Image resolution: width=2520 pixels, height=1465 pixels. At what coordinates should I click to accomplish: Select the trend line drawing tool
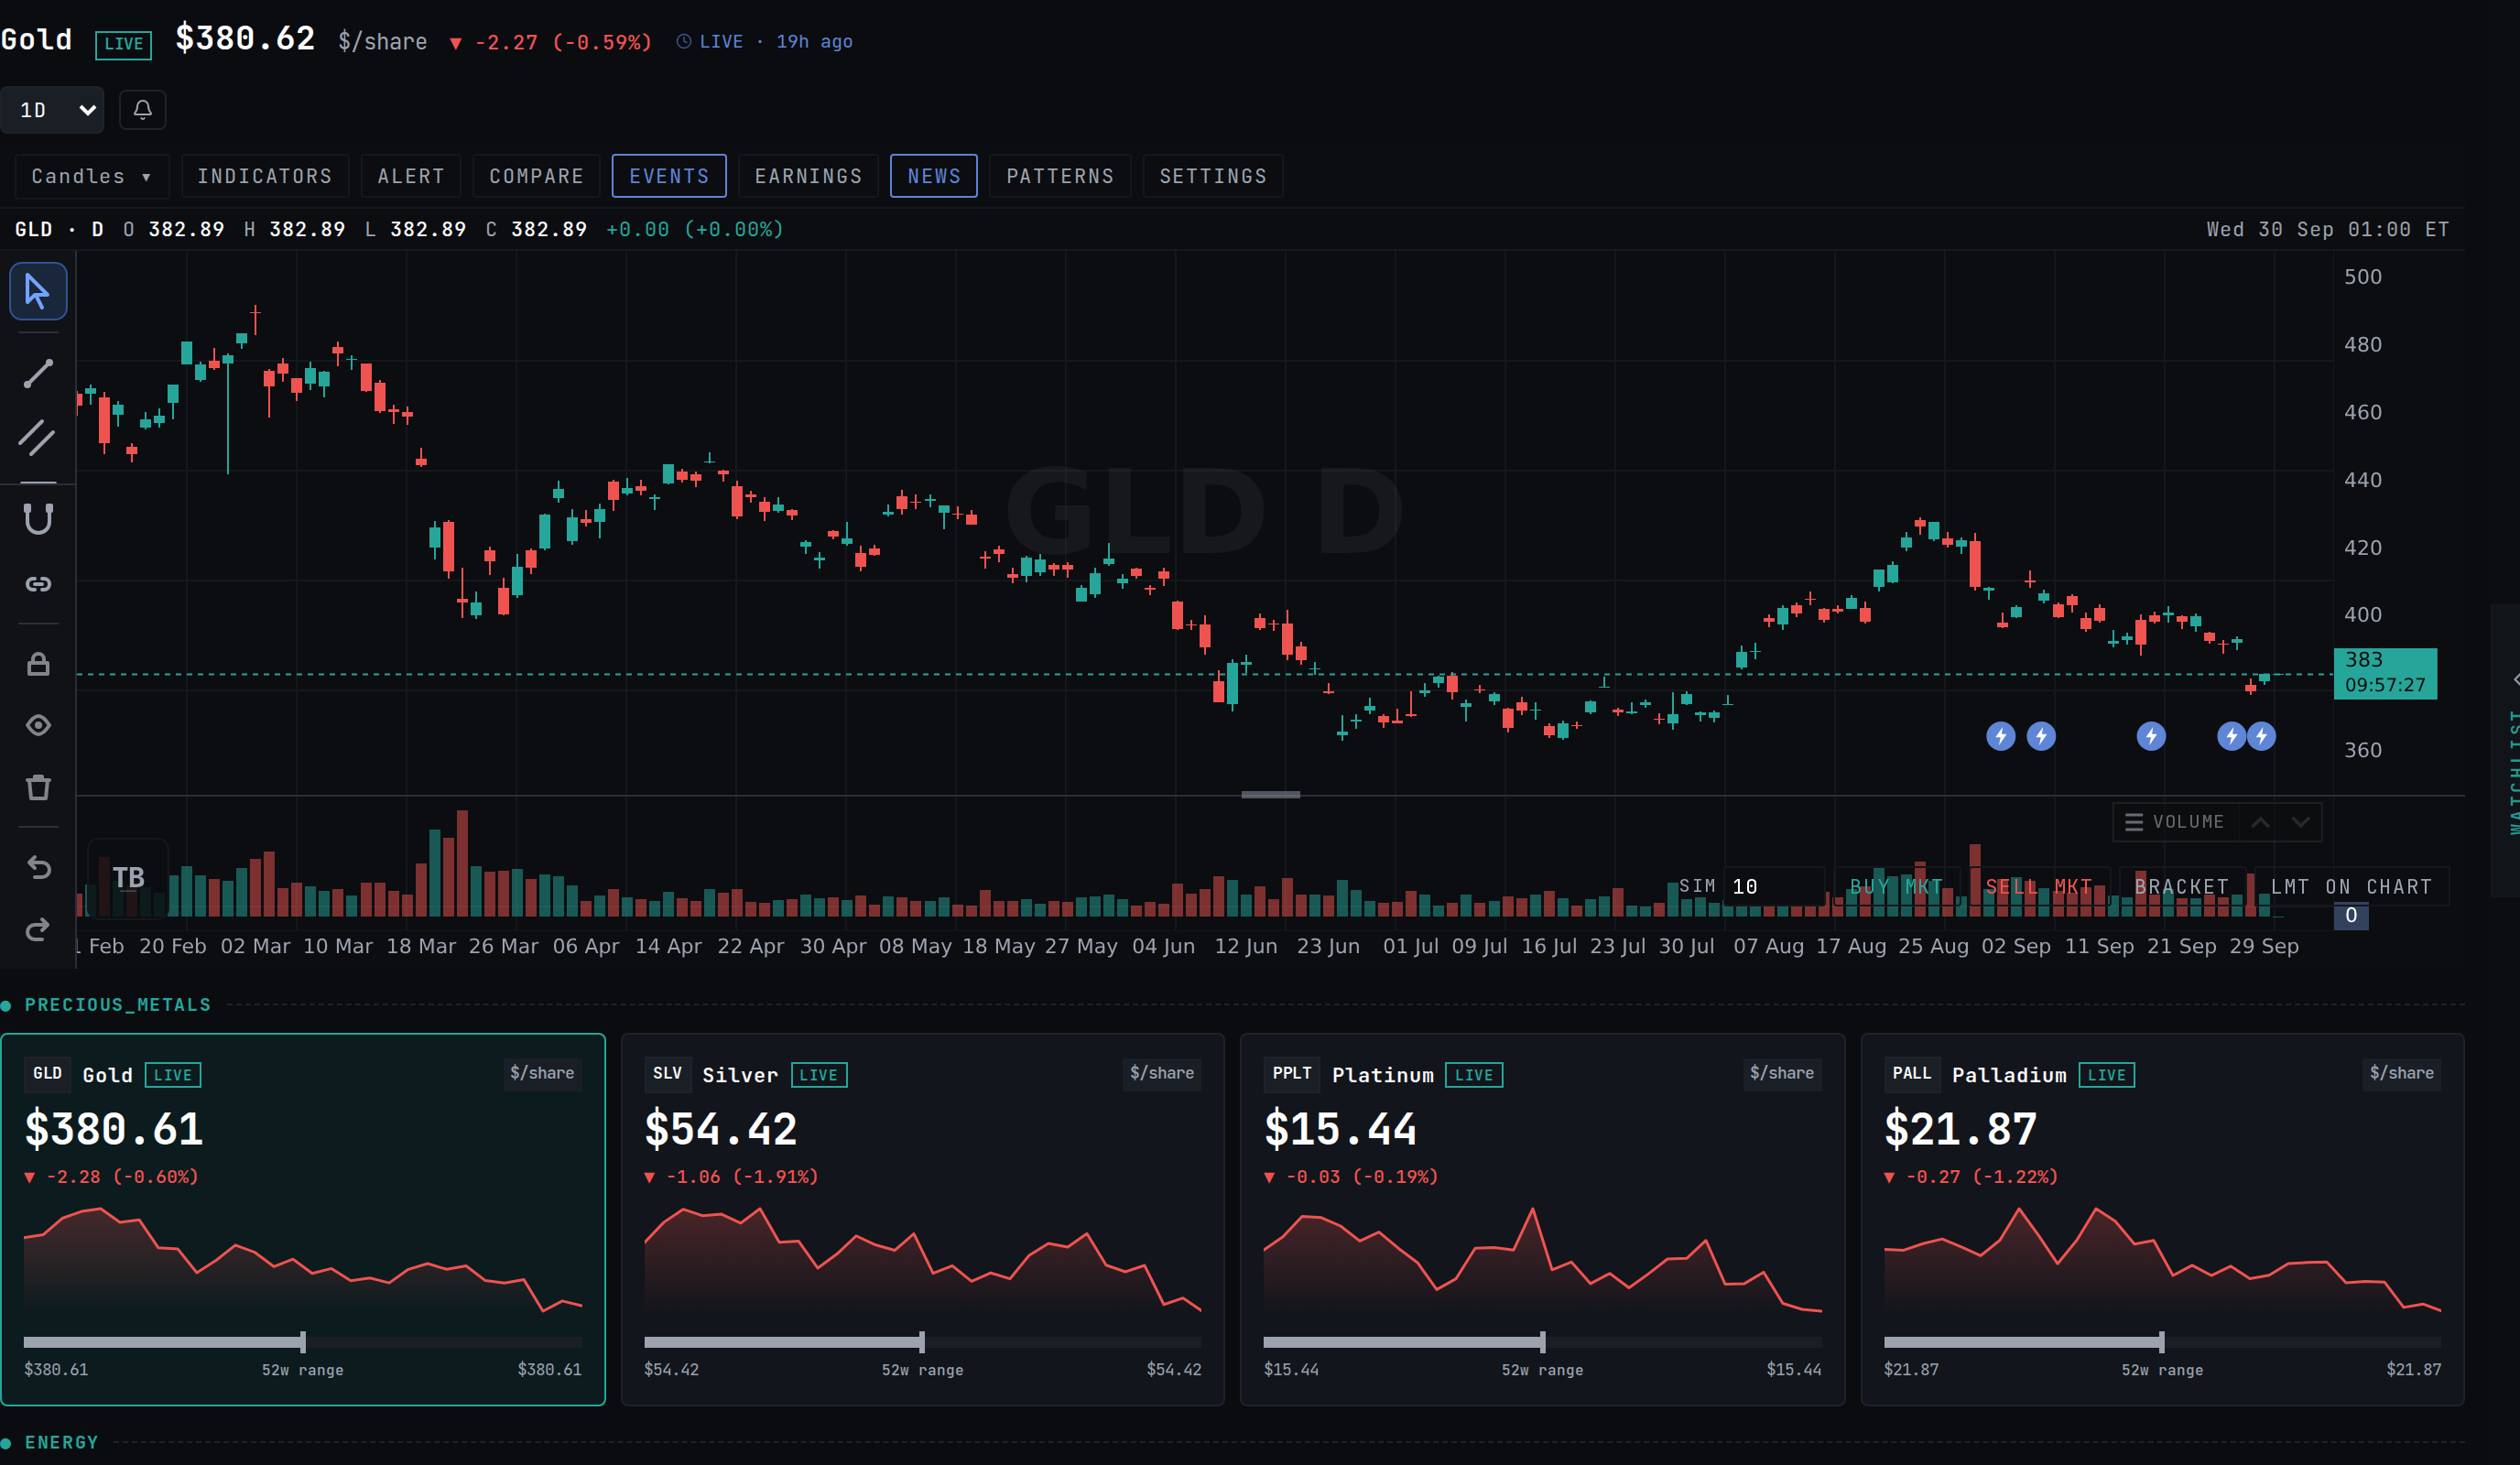38,373
